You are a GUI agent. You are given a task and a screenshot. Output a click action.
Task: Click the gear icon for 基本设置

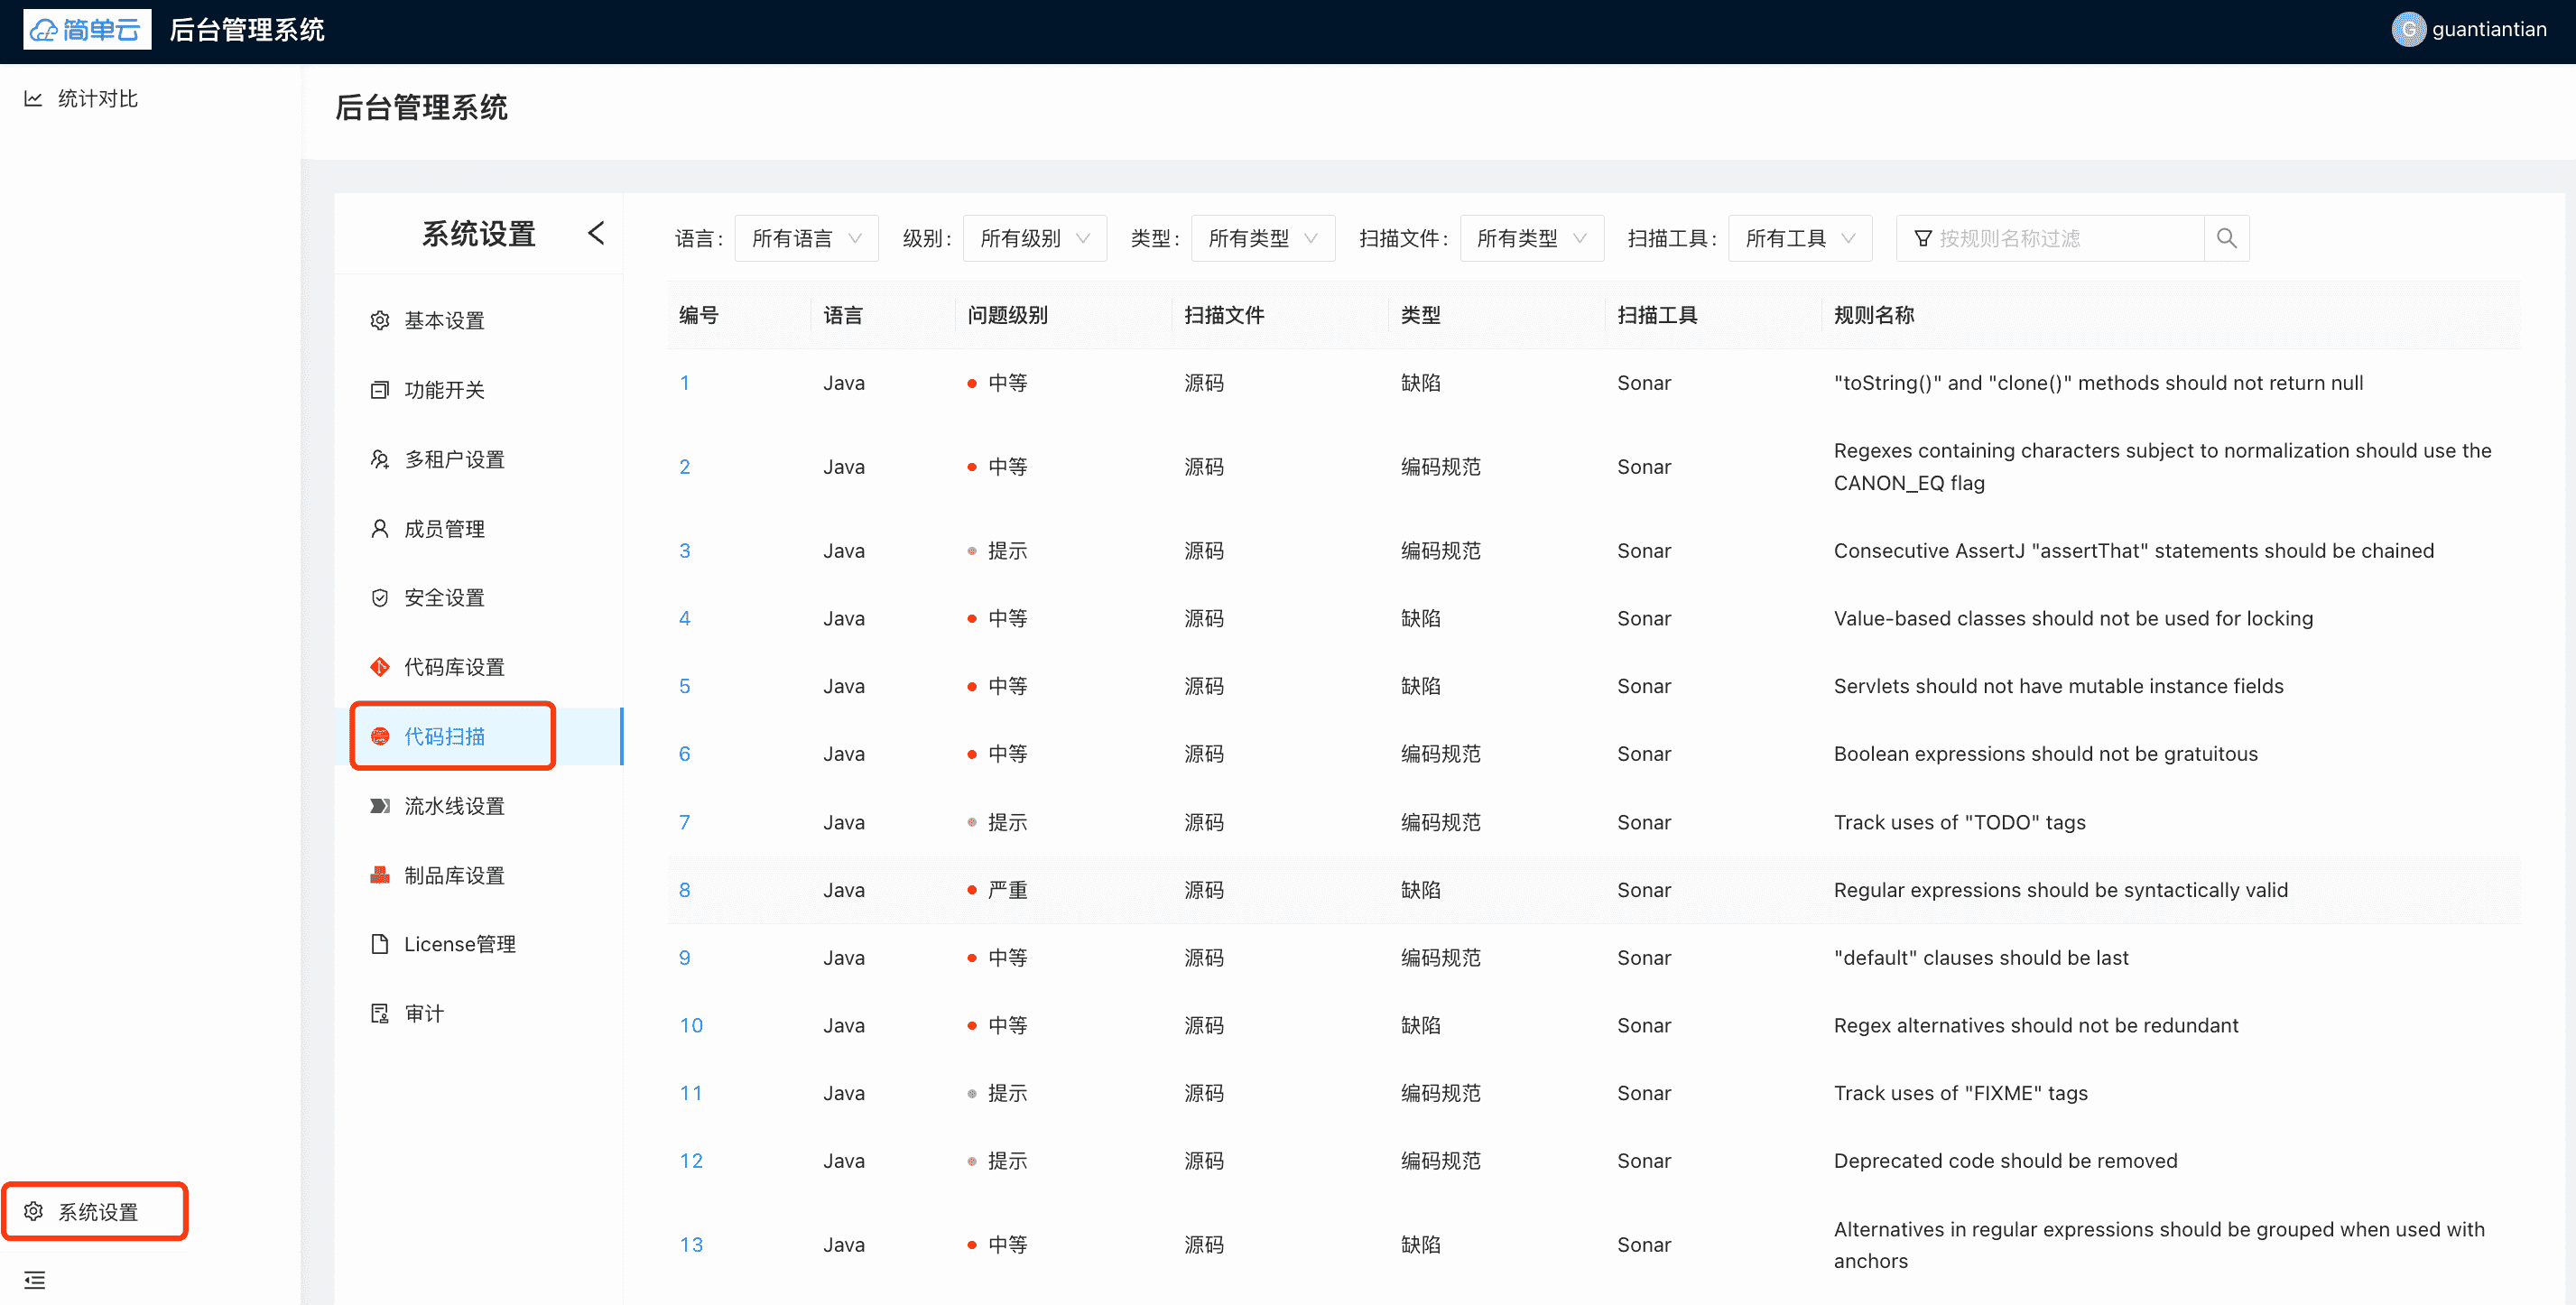click(x=380, y=321)
